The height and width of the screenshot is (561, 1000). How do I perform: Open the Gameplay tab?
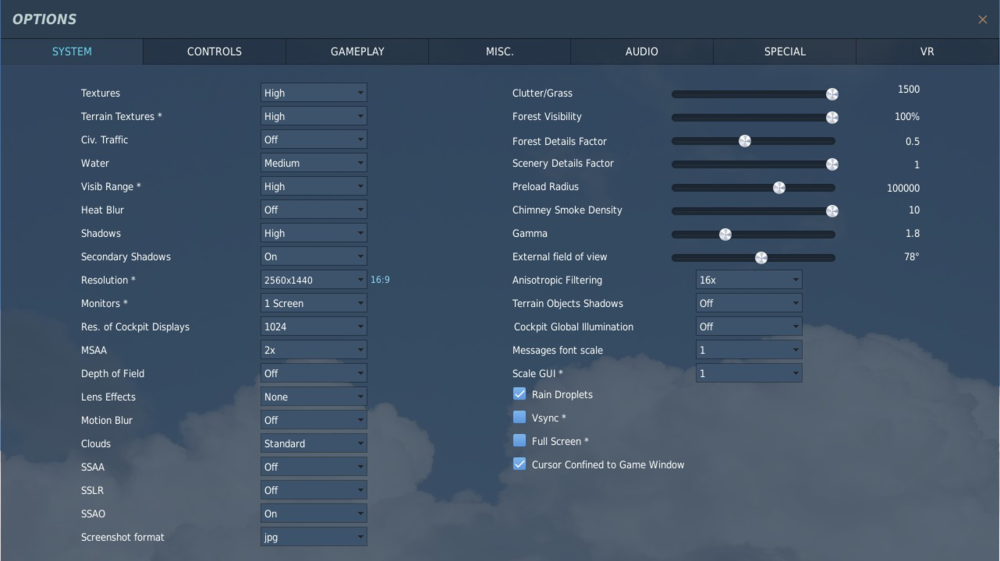[x=357, y=52]
